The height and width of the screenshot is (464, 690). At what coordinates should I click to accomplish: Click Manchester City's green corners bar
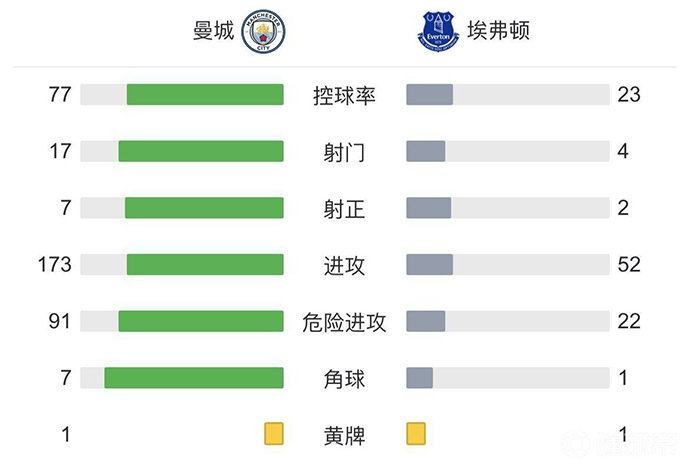coord(194,378)
